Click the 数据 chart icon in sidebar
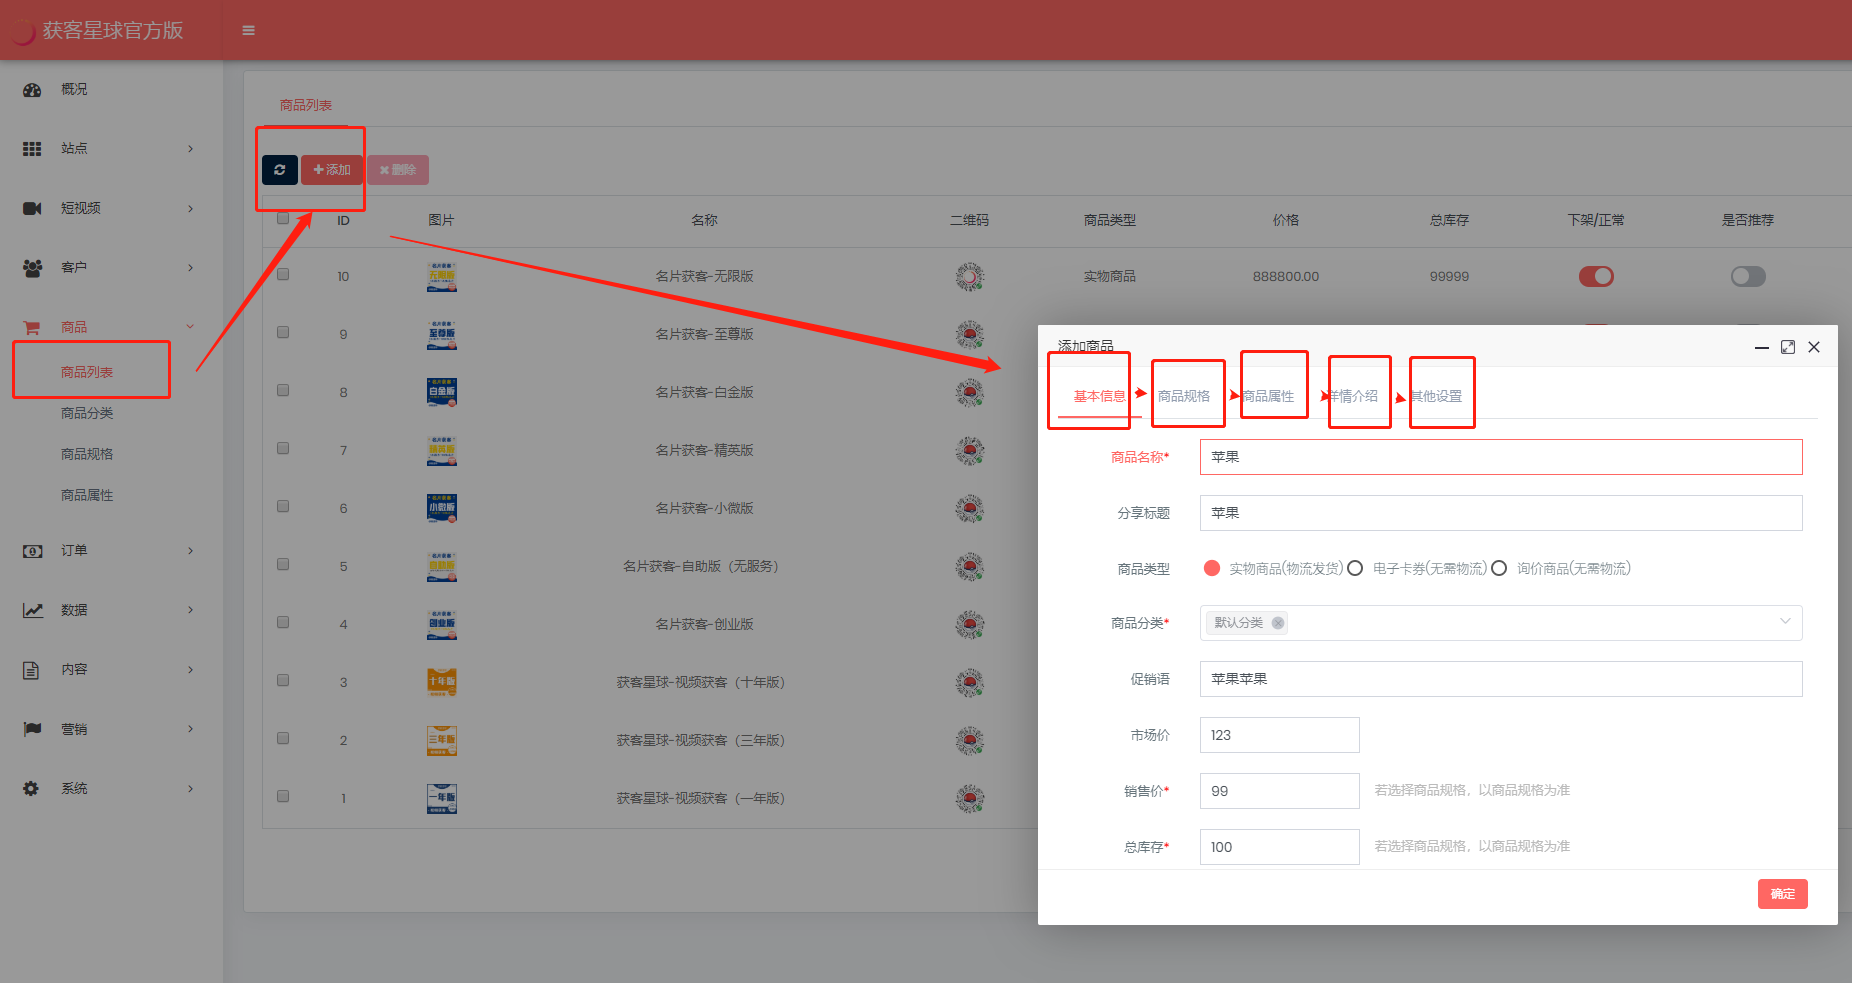1852x983 pixels. tap(32, 610)
